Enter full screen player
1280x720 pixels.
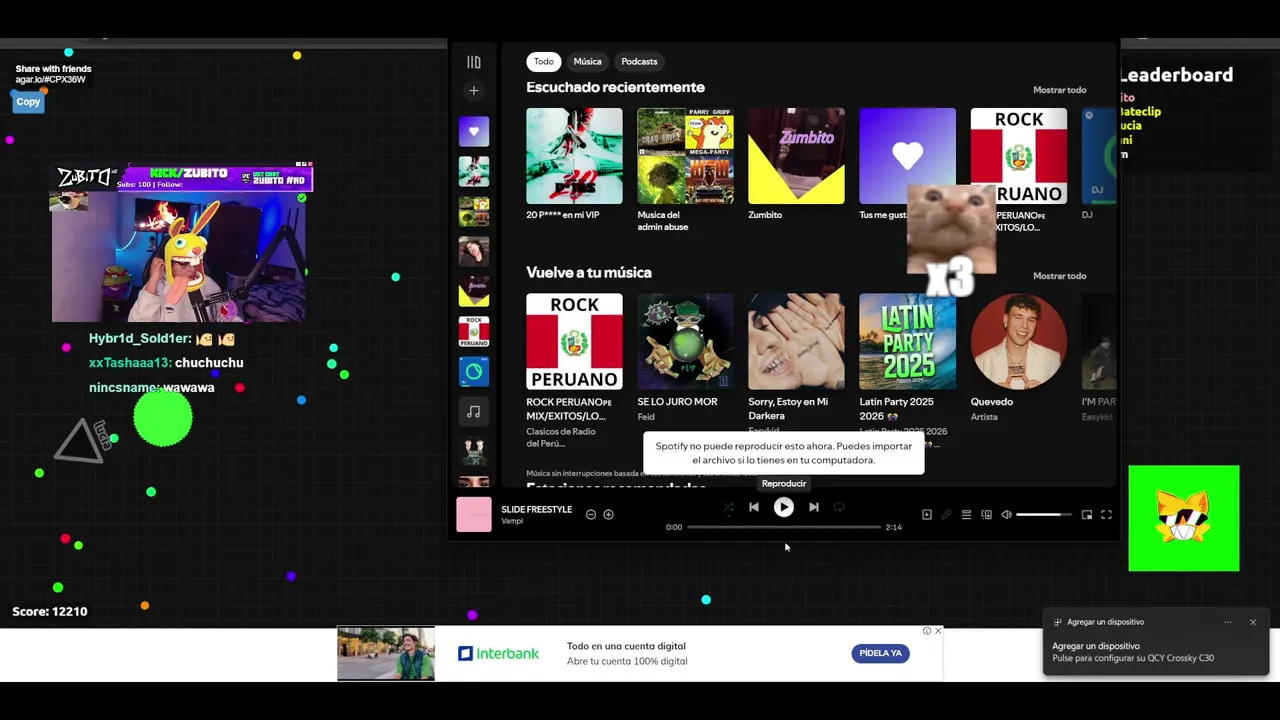coord(1106,515)
